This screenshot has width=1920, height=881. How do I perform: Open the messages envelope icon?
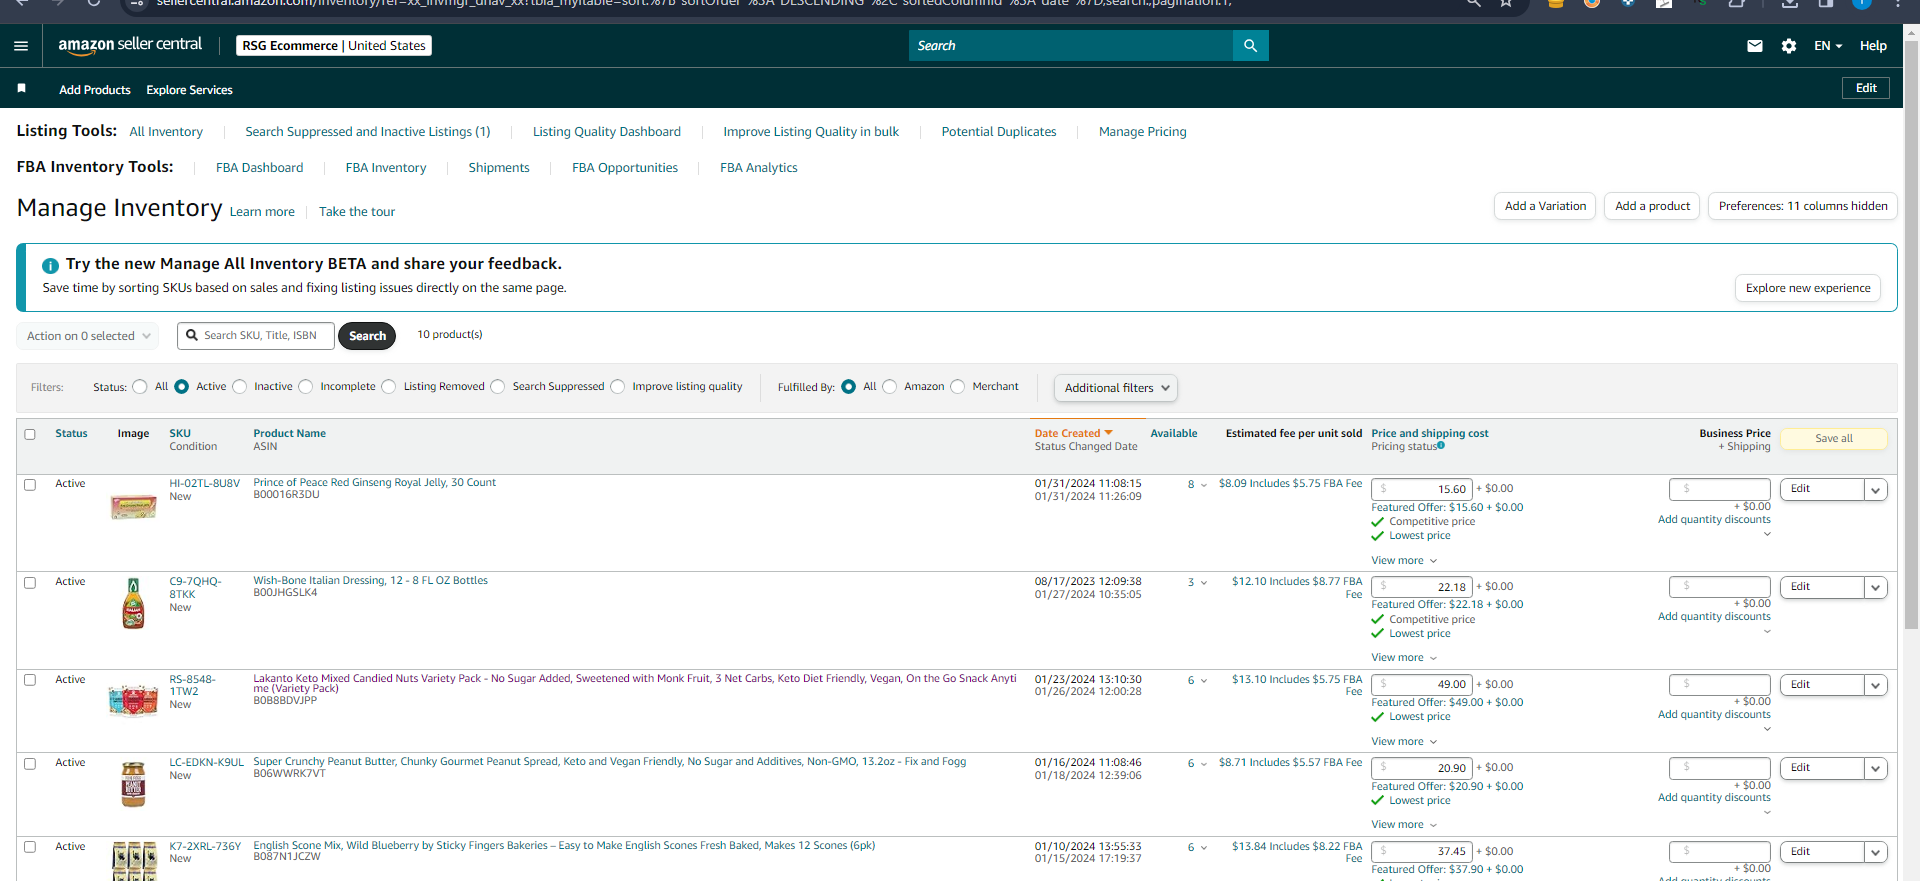(x=1755, y=46)
